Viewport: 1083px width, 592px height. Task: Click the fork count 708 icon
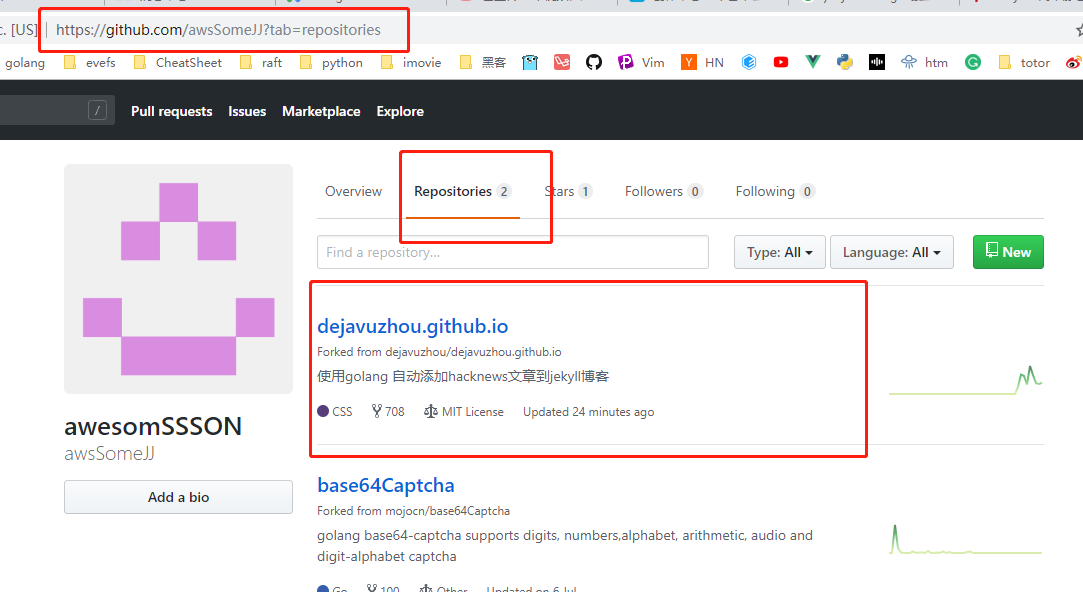pyautogui.click(x=376, y=412)
